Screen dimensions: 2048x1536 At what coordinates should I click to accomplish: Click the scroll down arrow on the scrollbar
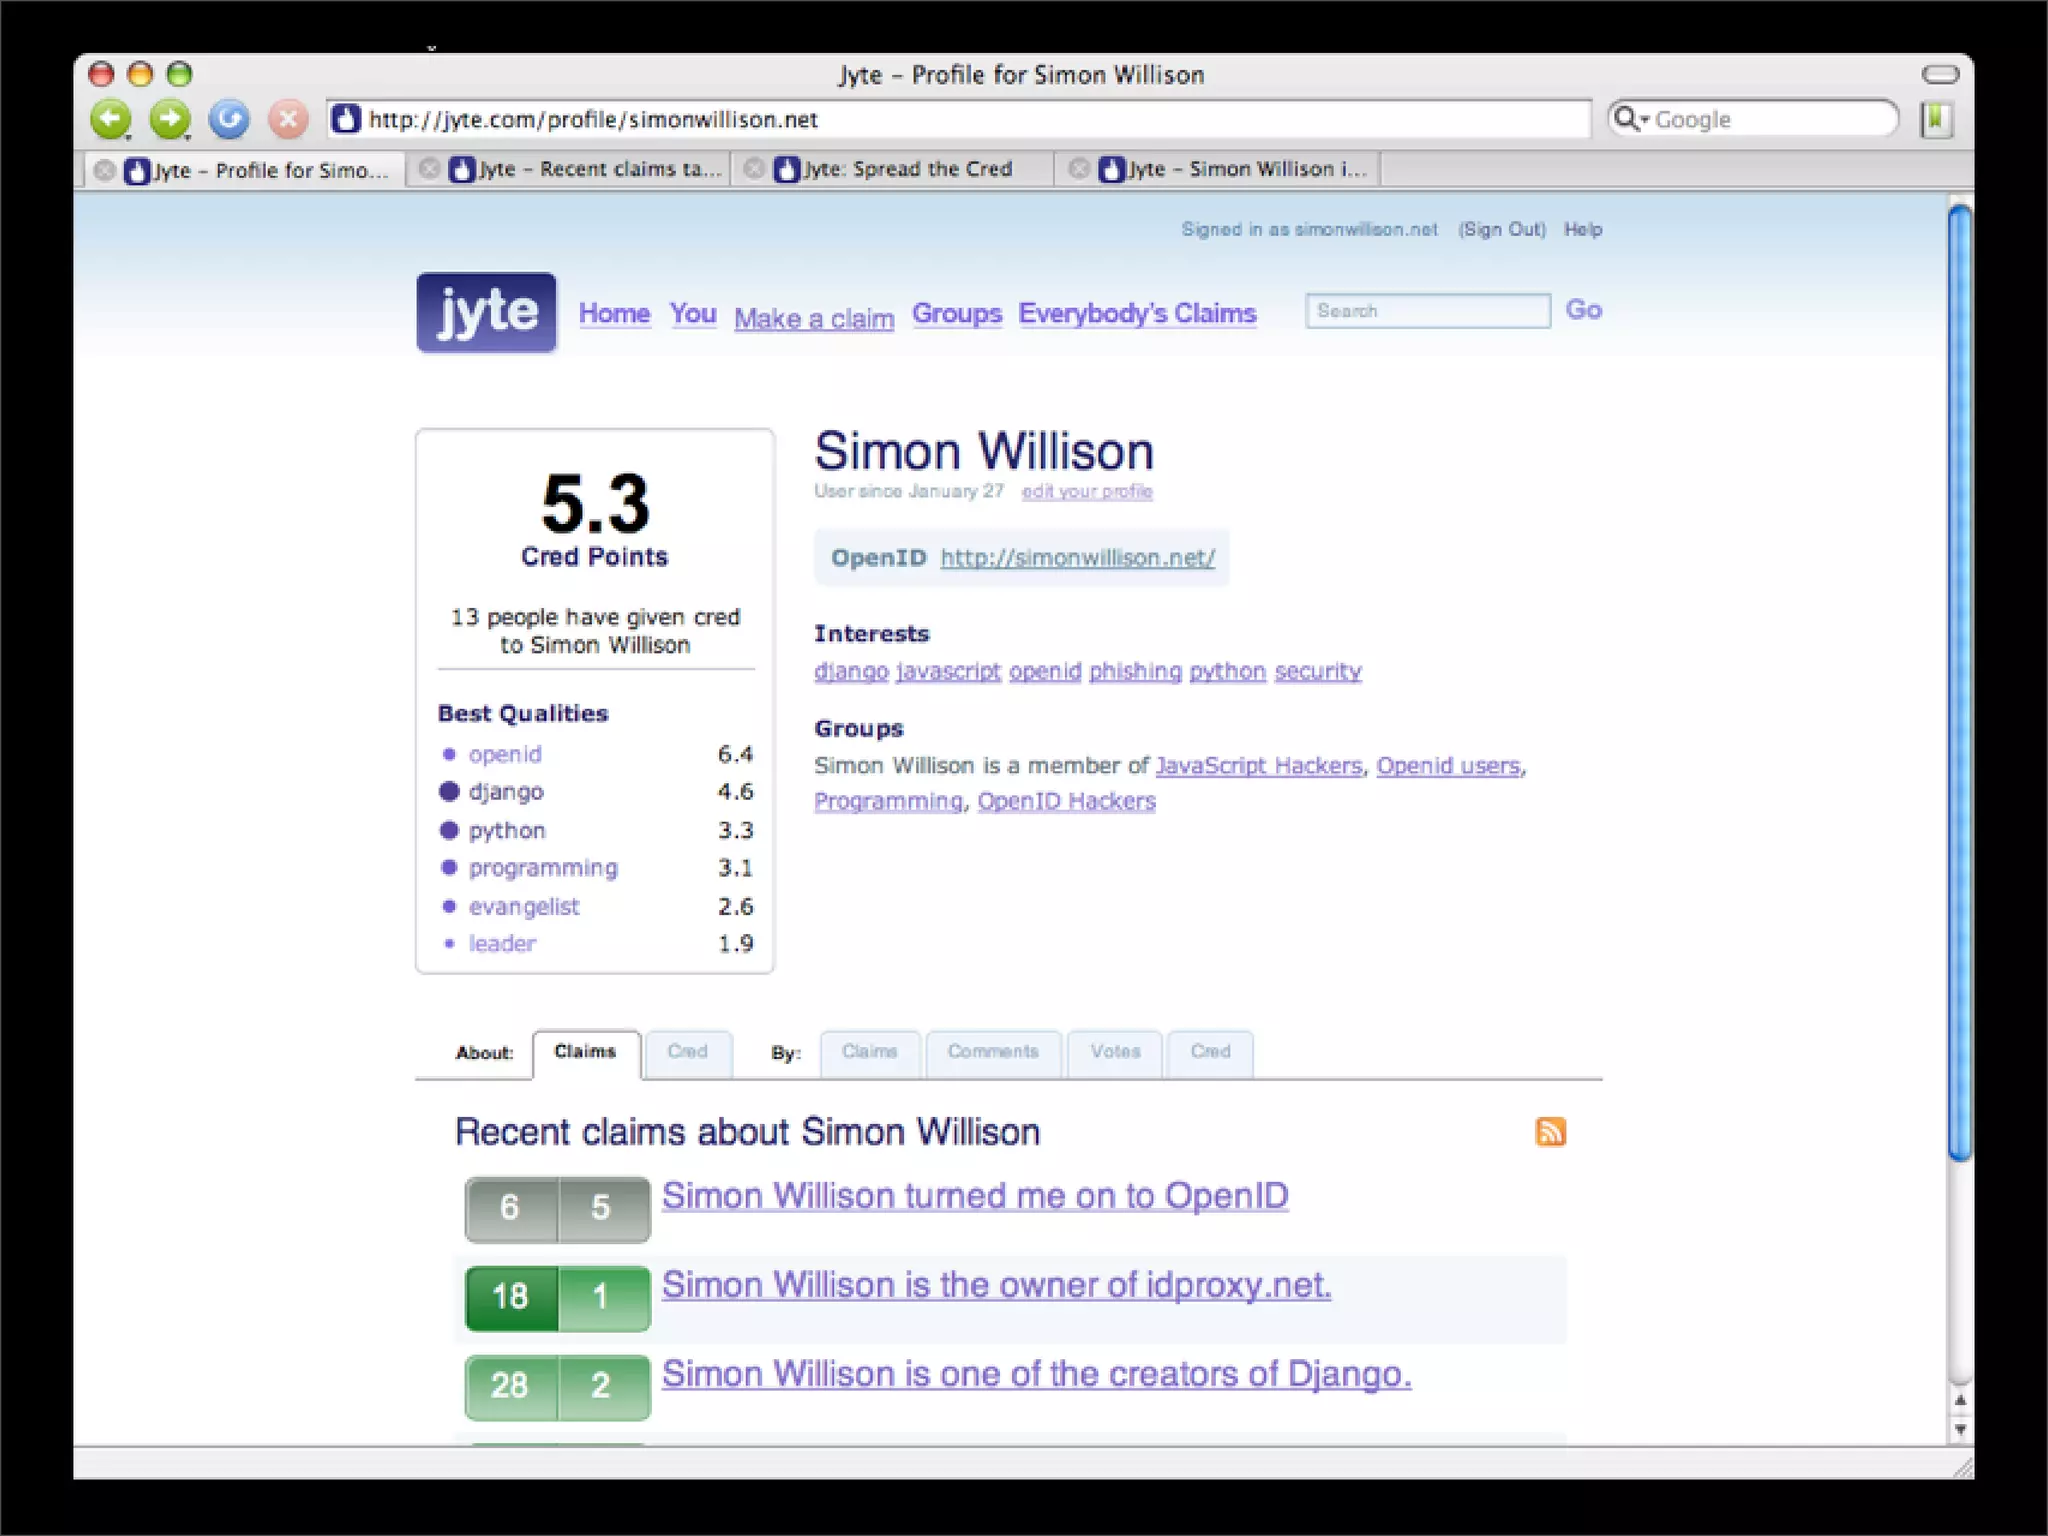(1960, 1430)
